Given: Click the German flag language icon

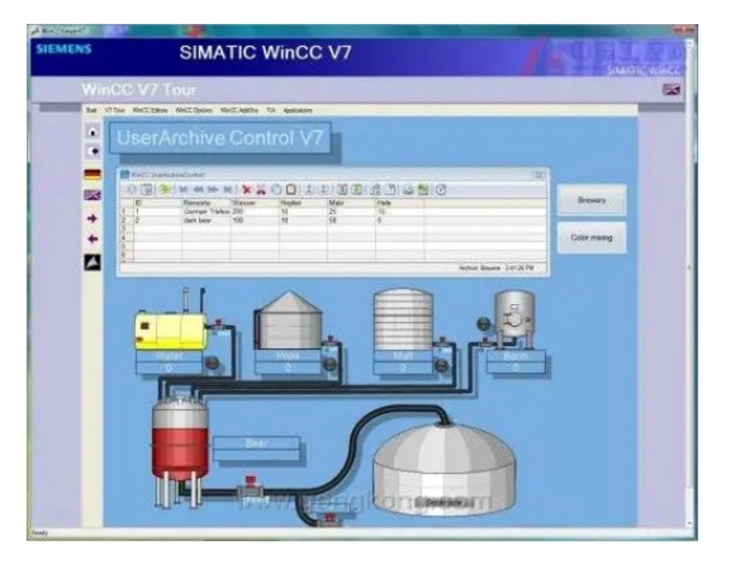Looking at the screenshot, I should pos(93,174).
